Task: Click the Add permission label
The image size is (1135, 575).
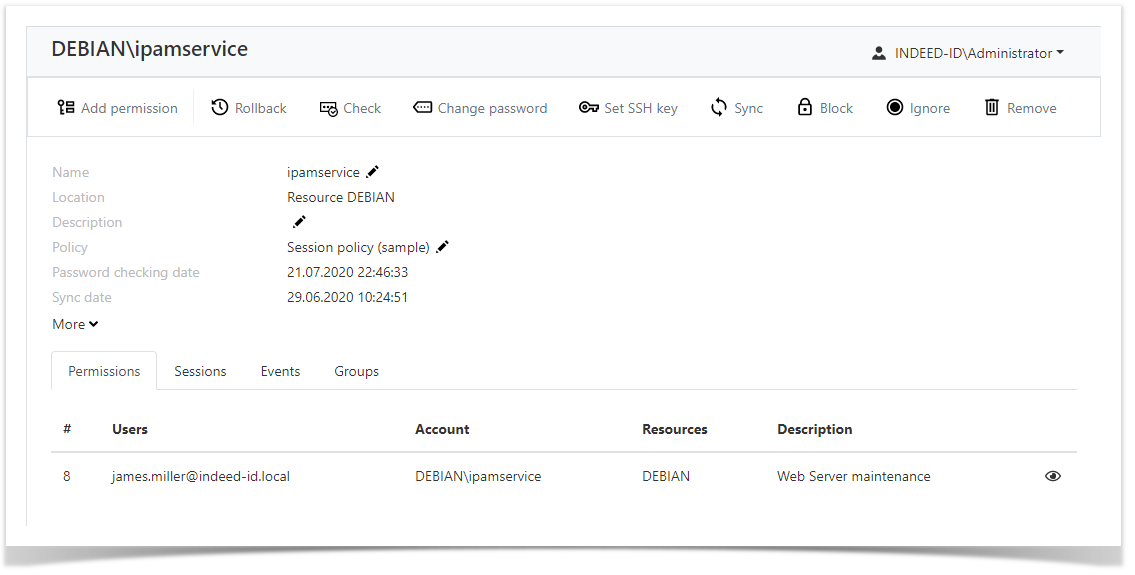Action: (x=129, y=108)
